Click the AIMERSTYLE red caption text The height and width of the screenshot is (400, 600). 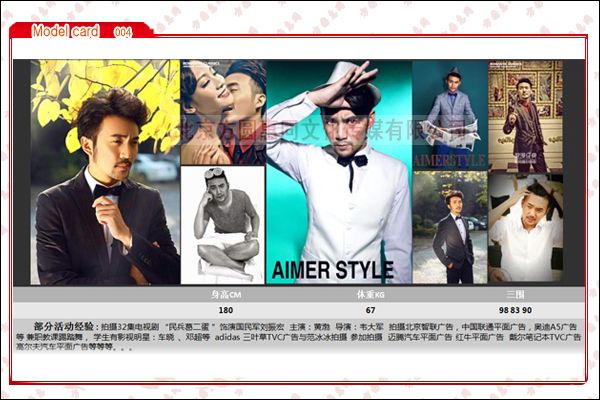[x=449, y=160]
